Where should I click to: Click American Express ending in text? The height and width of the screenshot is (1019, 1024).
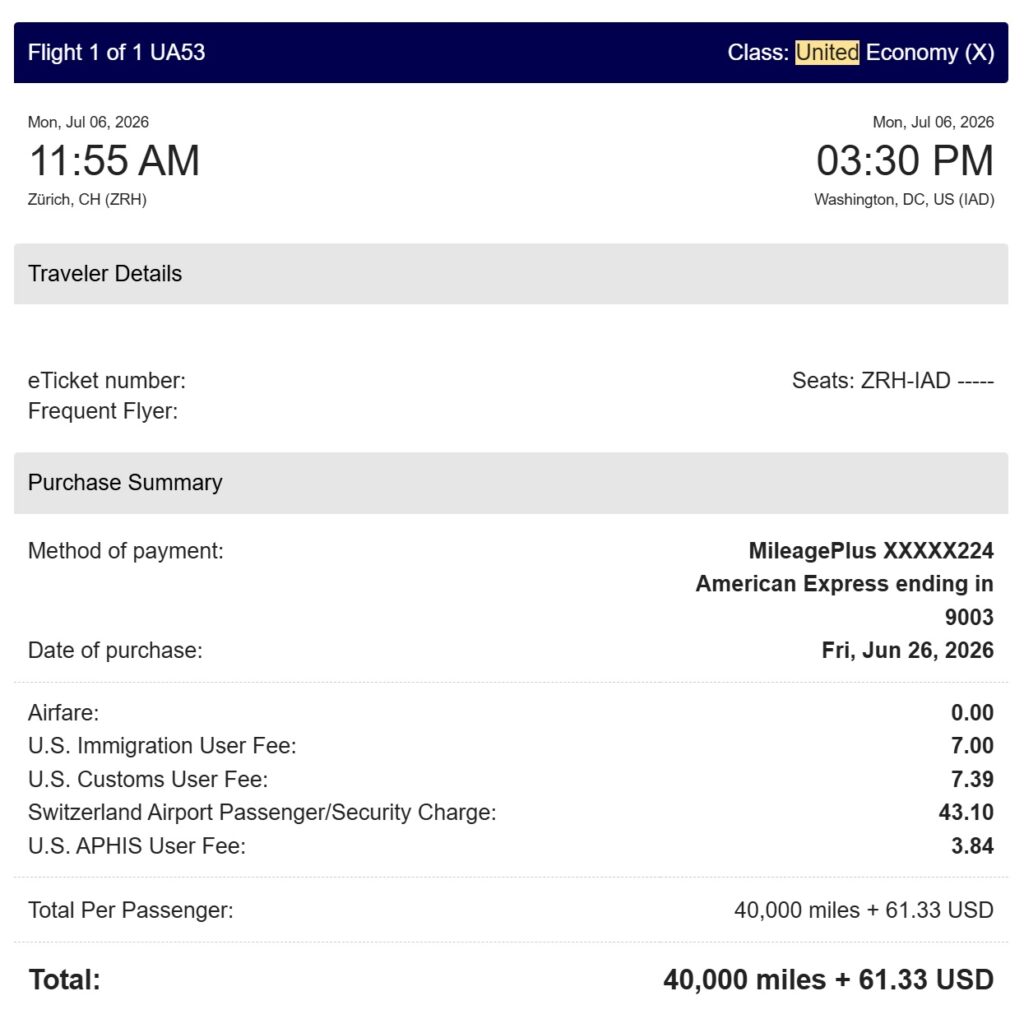click(x=844, y=584)
